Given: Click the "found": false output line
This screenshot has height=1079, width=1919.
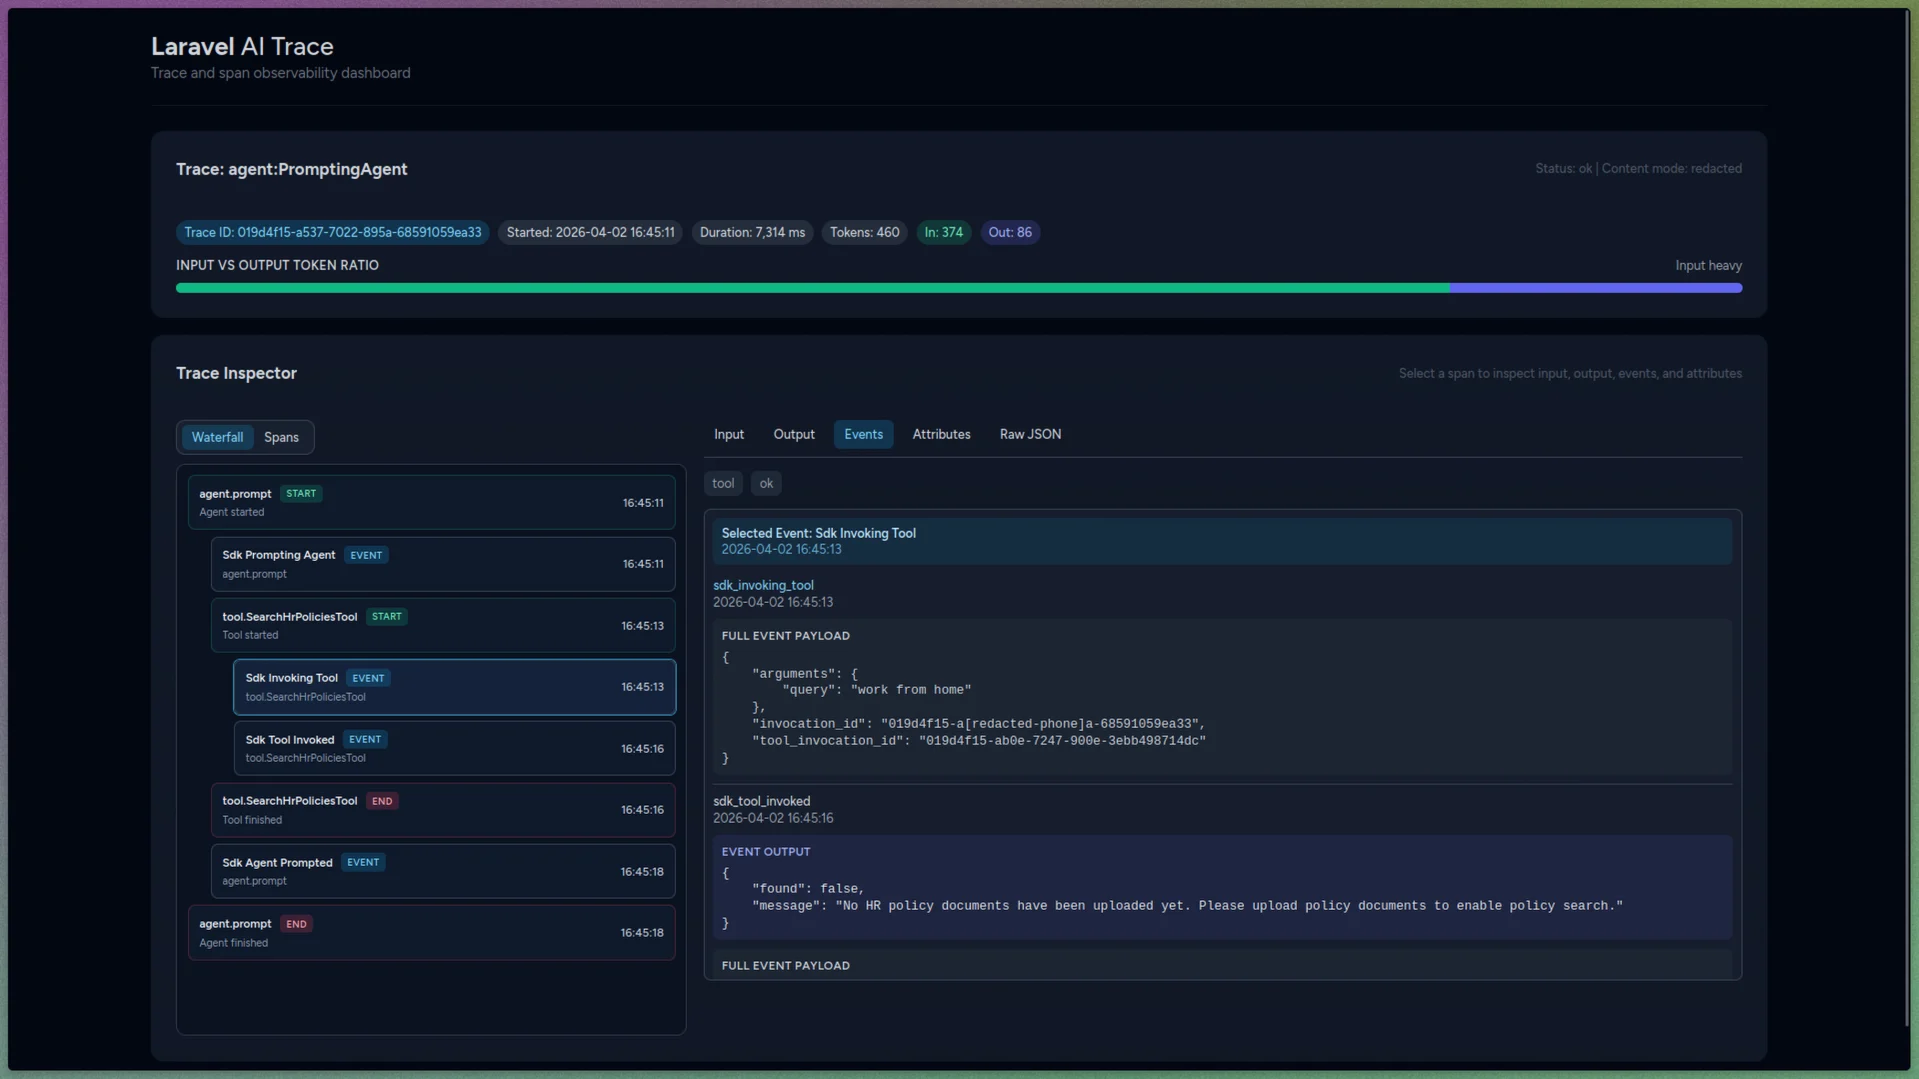Looking at the screenshot, I should pyautogui.click(x=808, y=889).
